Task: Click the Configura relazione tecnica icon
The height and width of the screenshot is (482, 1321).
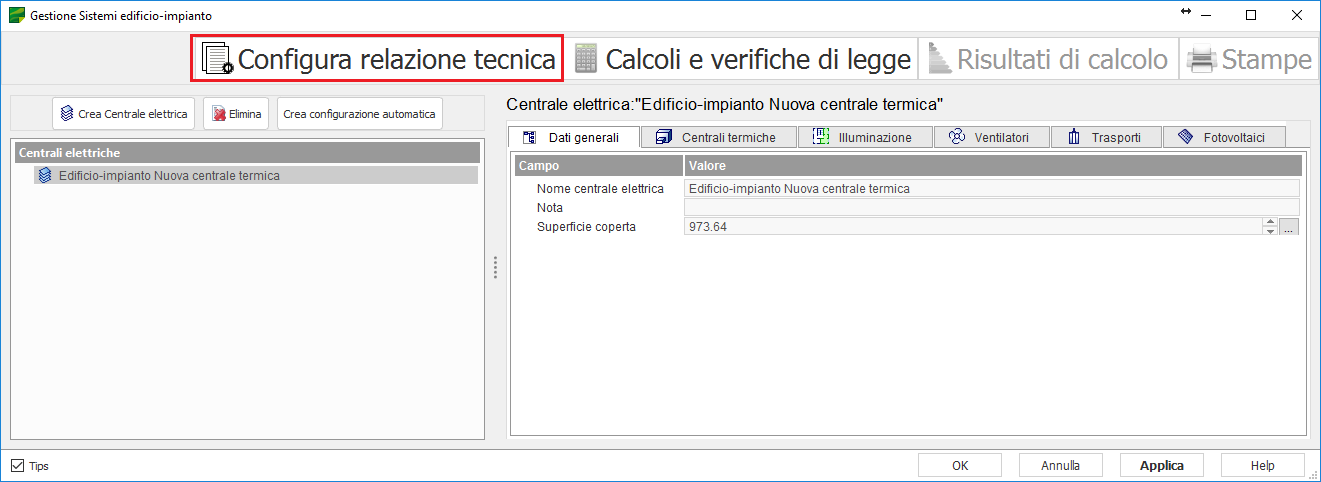Action: 217,59
